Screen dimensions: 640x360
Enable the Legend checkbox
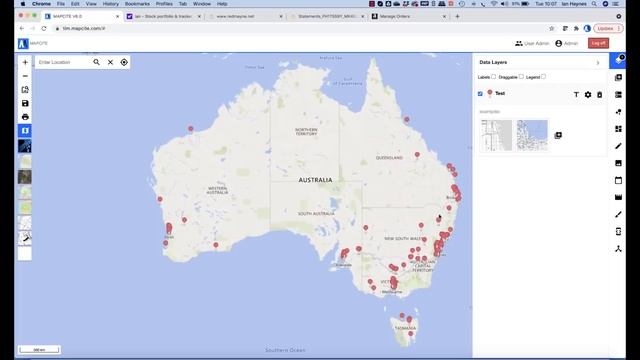(544, 76)
